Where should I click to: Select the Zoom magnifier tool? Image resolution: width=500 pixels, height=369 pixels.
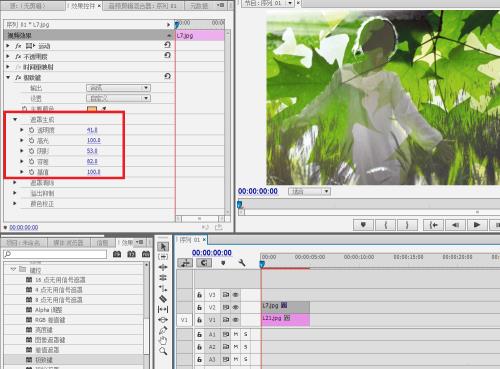[163, 351]
